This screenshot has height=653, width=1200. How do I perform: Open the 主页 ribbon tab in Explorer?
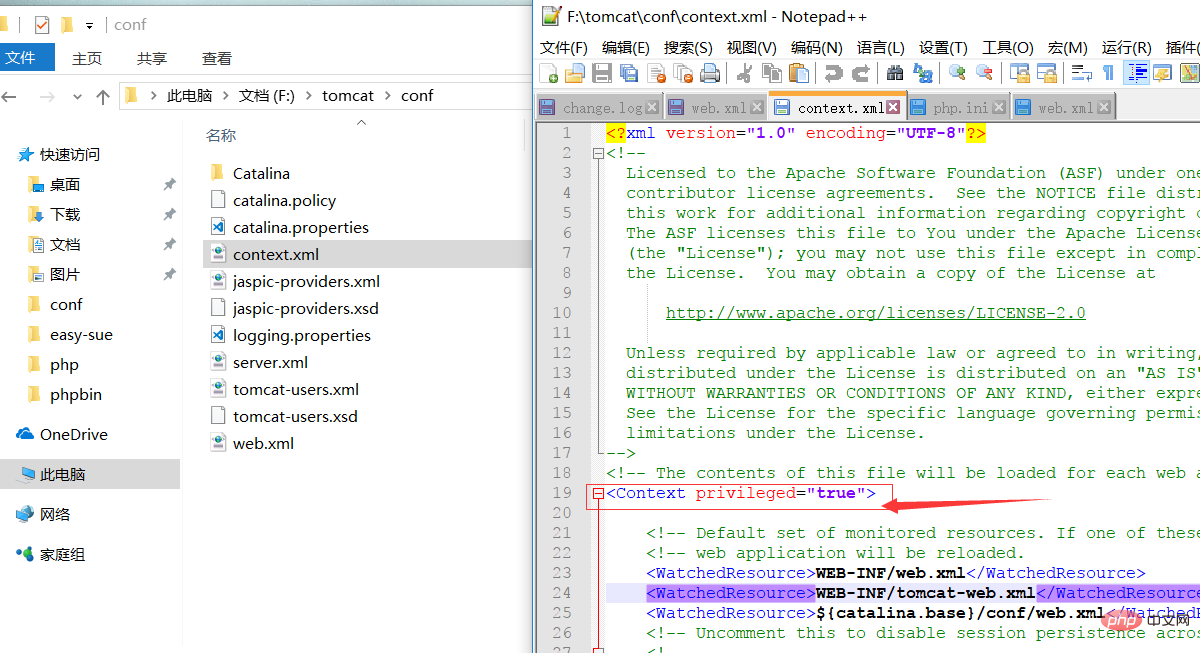click(87, 59)
